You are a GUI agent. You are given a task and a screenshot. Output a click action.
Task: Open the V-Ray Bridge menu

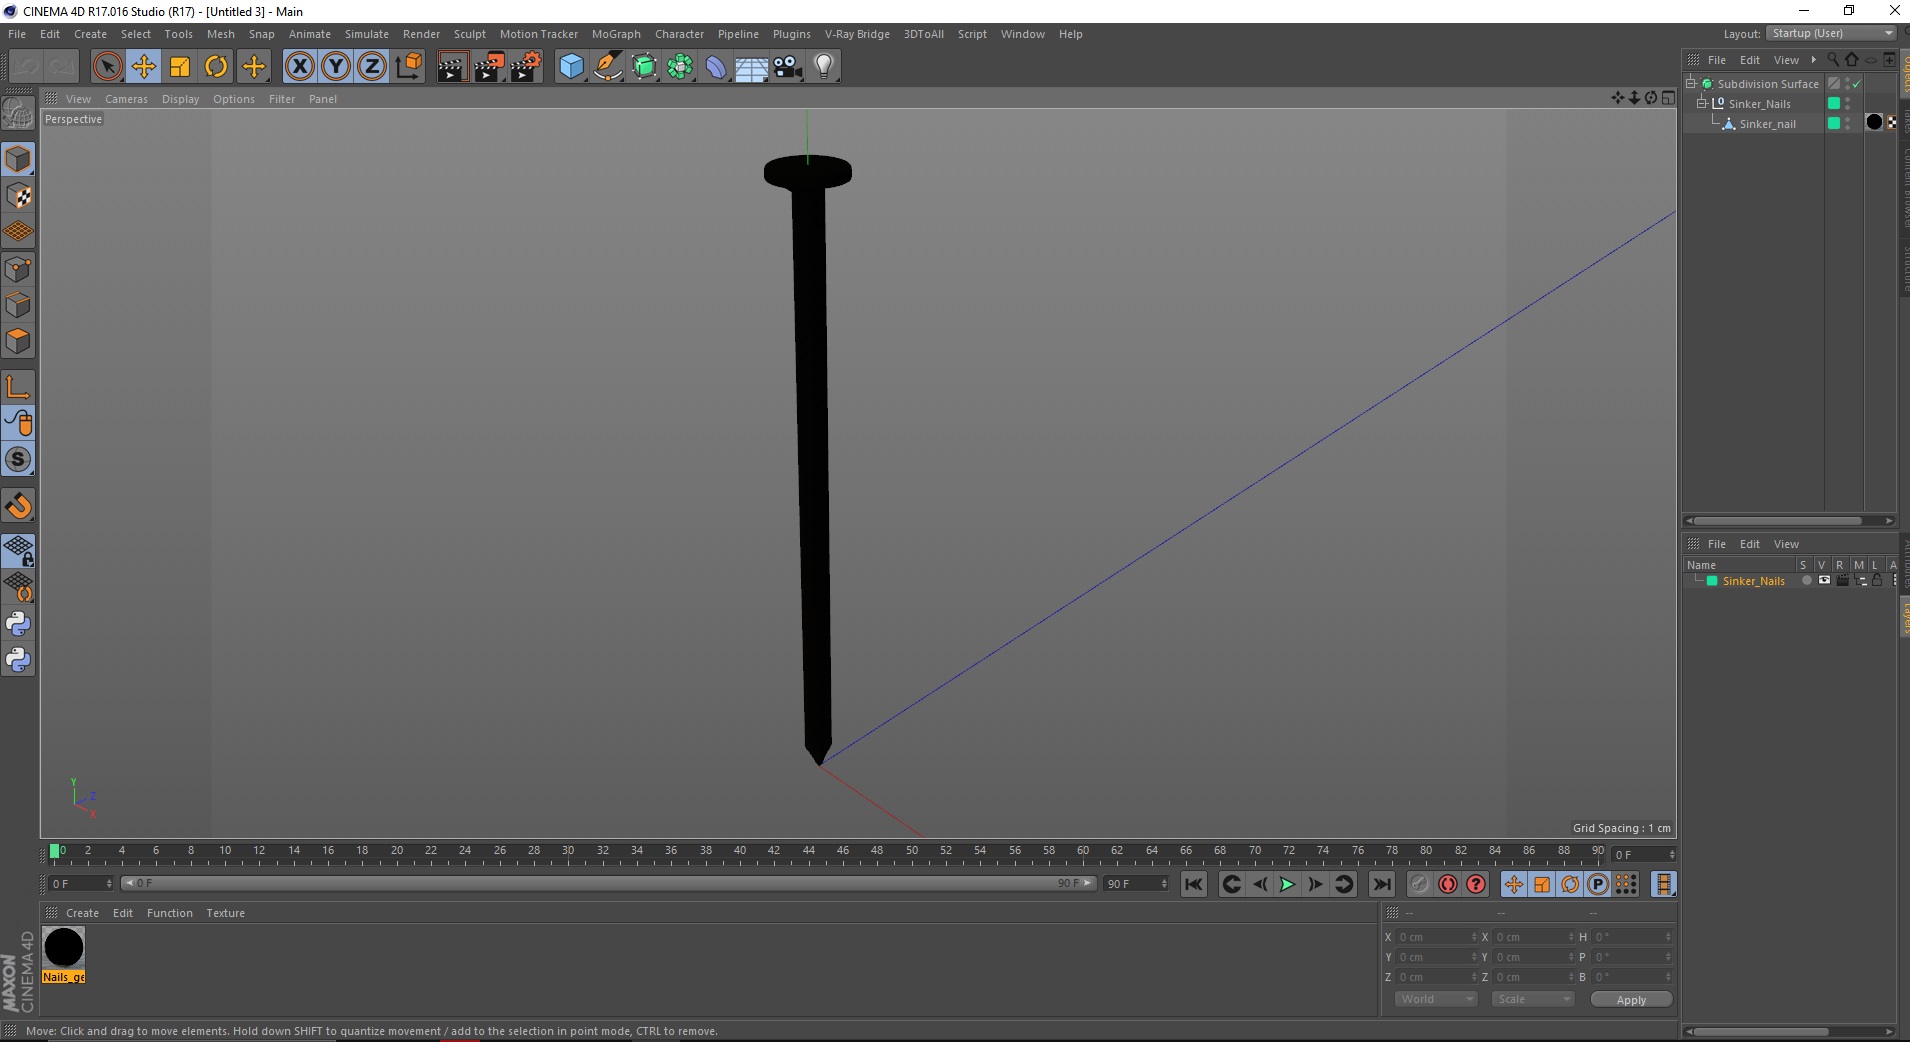pos(857,34)
